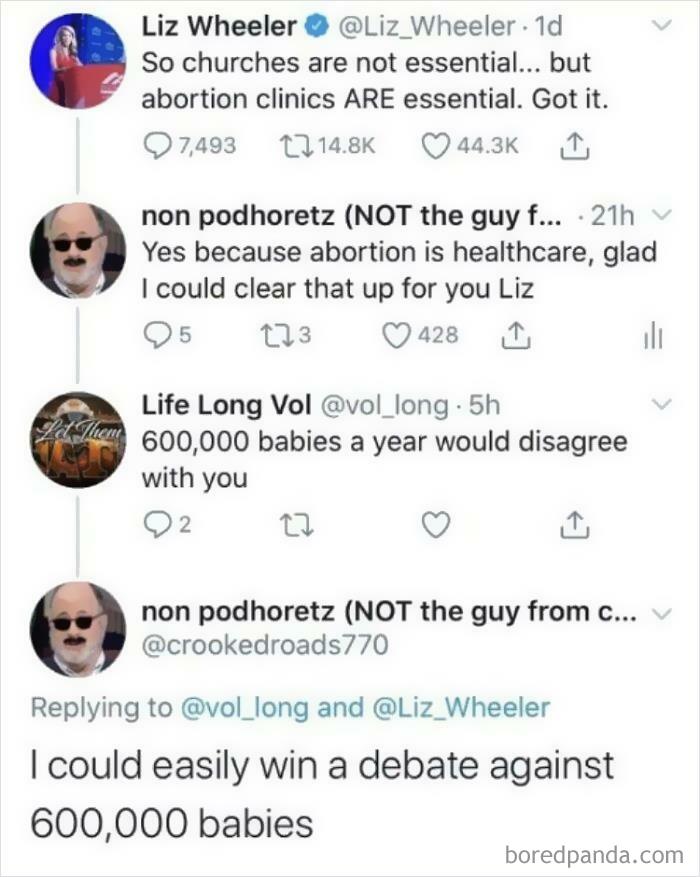The image size is (700, 877).
Task: Share Life Long Vol's tweet
Action: 573,524
